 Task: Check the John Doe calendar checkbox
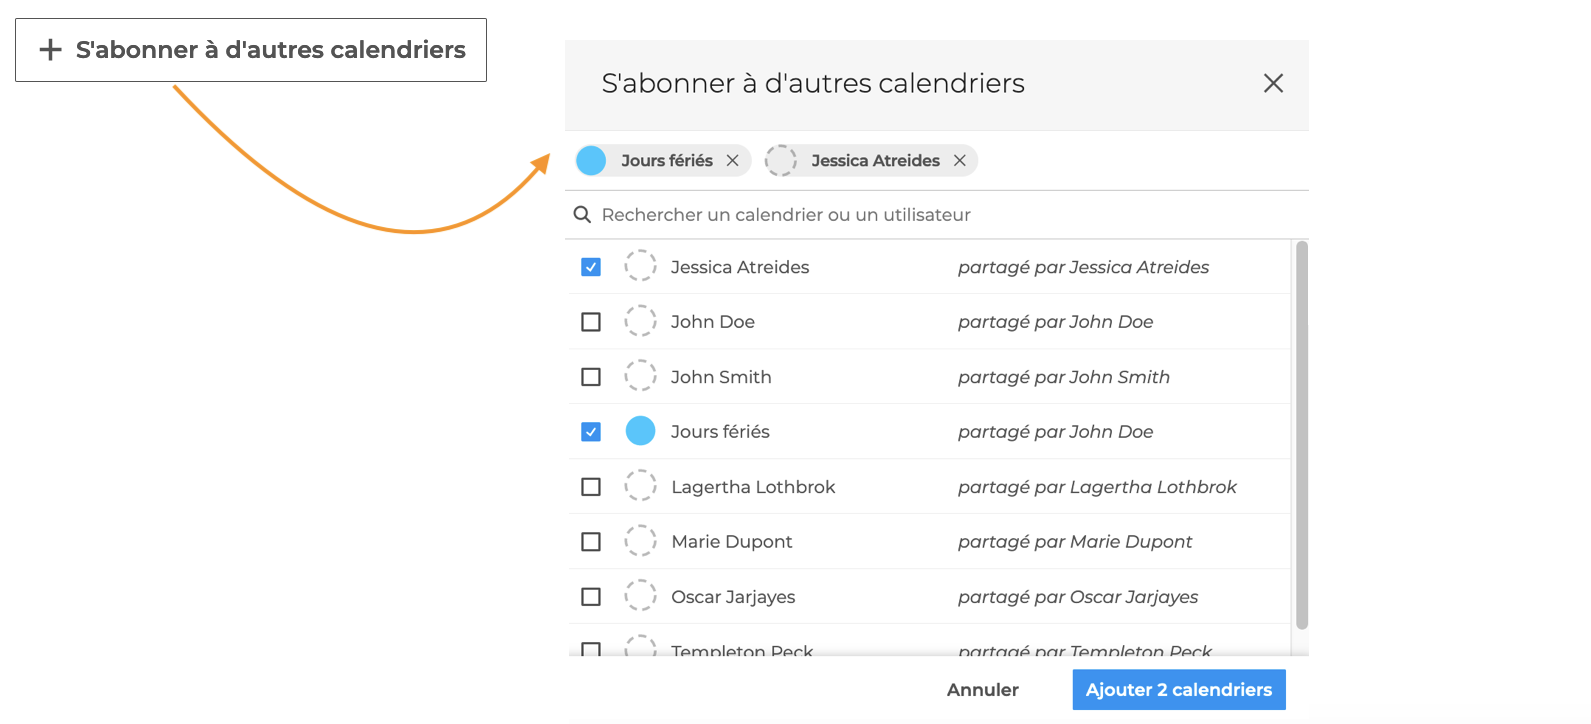[591, 322]
